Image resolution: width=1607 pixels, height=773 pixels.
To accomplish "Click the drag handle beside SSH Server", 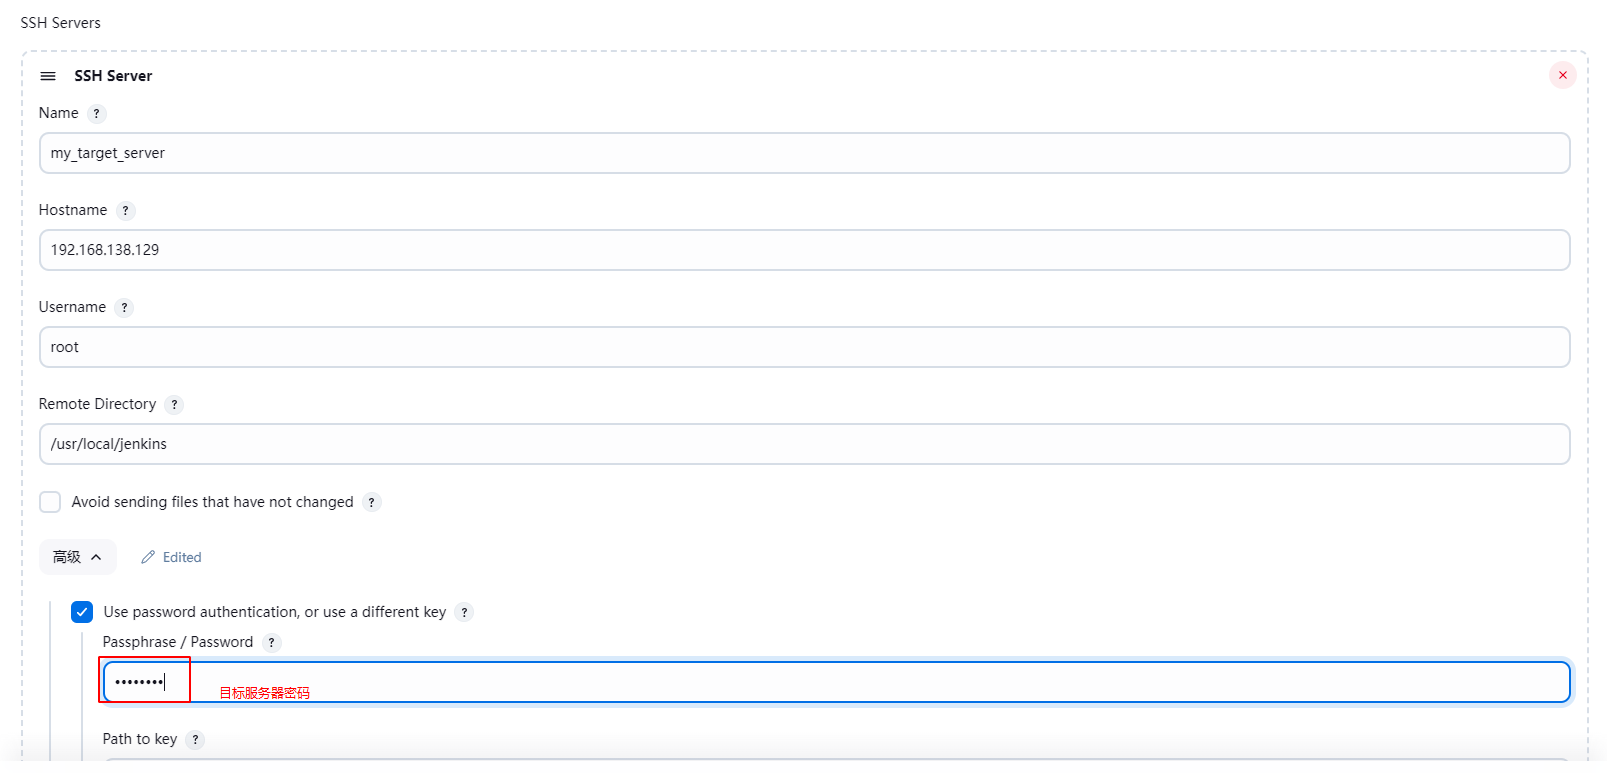I will (x=47, y=76).
